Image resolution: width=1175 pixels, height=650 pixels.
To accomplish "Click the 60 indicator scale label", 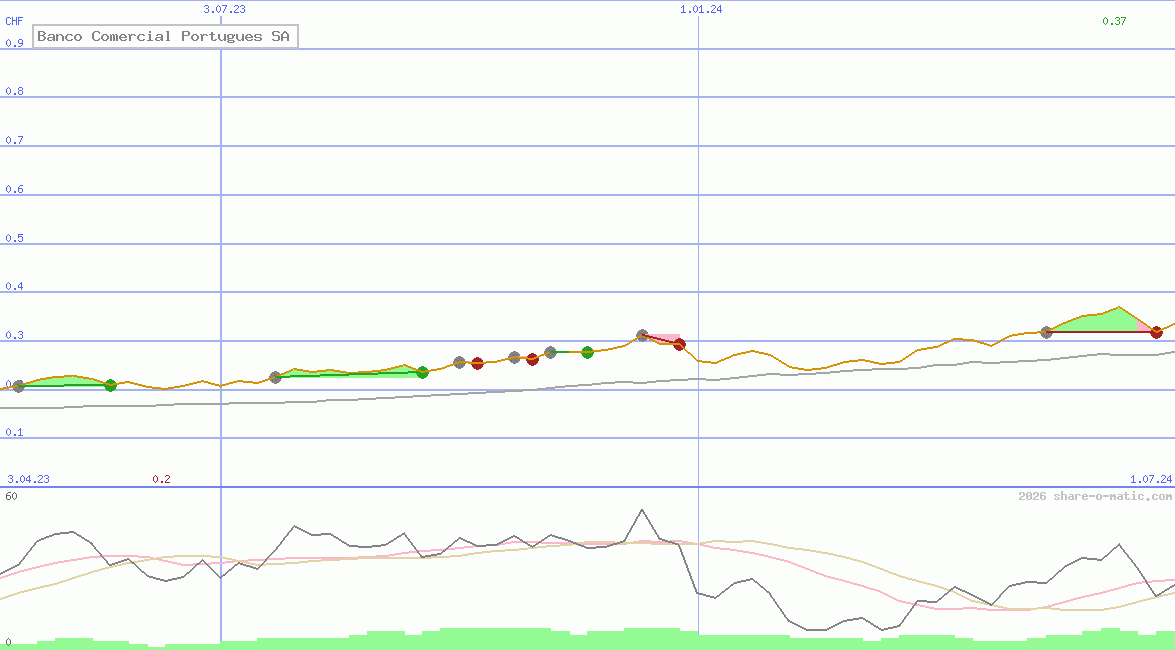I will pyautogui.click(x=11, y=496).
